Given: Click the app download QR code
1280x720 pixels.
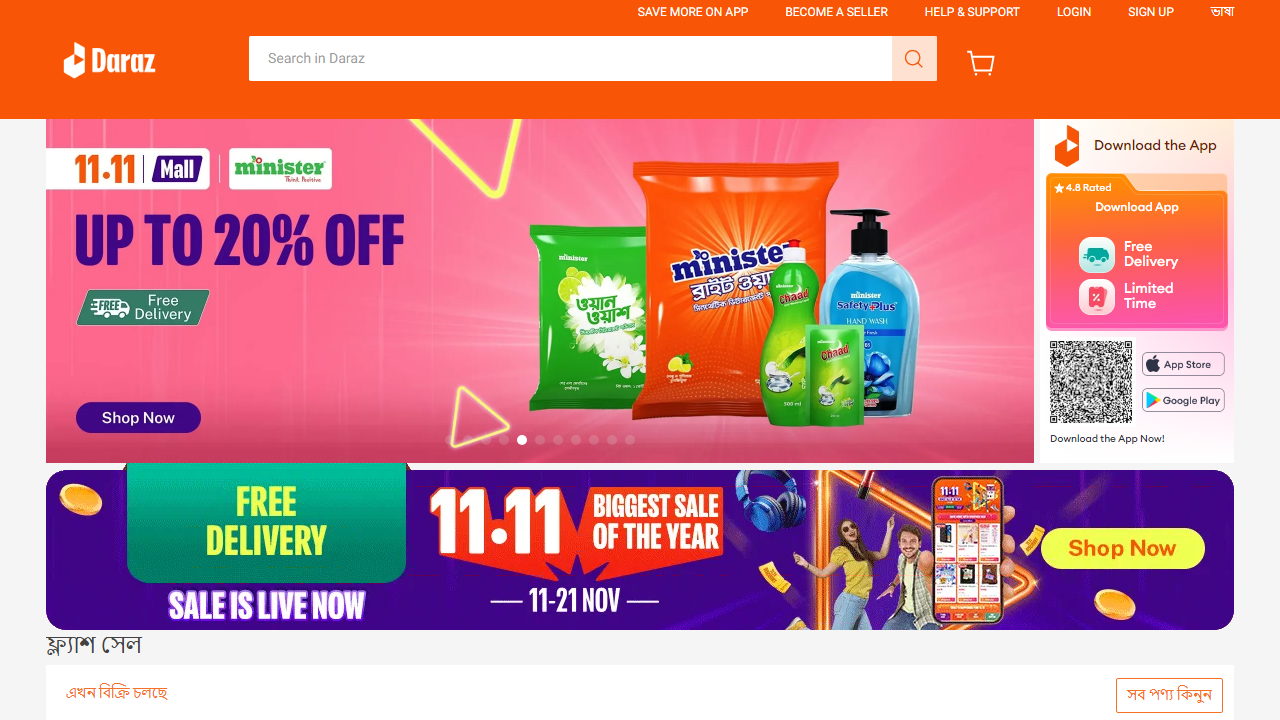Looking at the screenshot, I should coord(1091,382).
